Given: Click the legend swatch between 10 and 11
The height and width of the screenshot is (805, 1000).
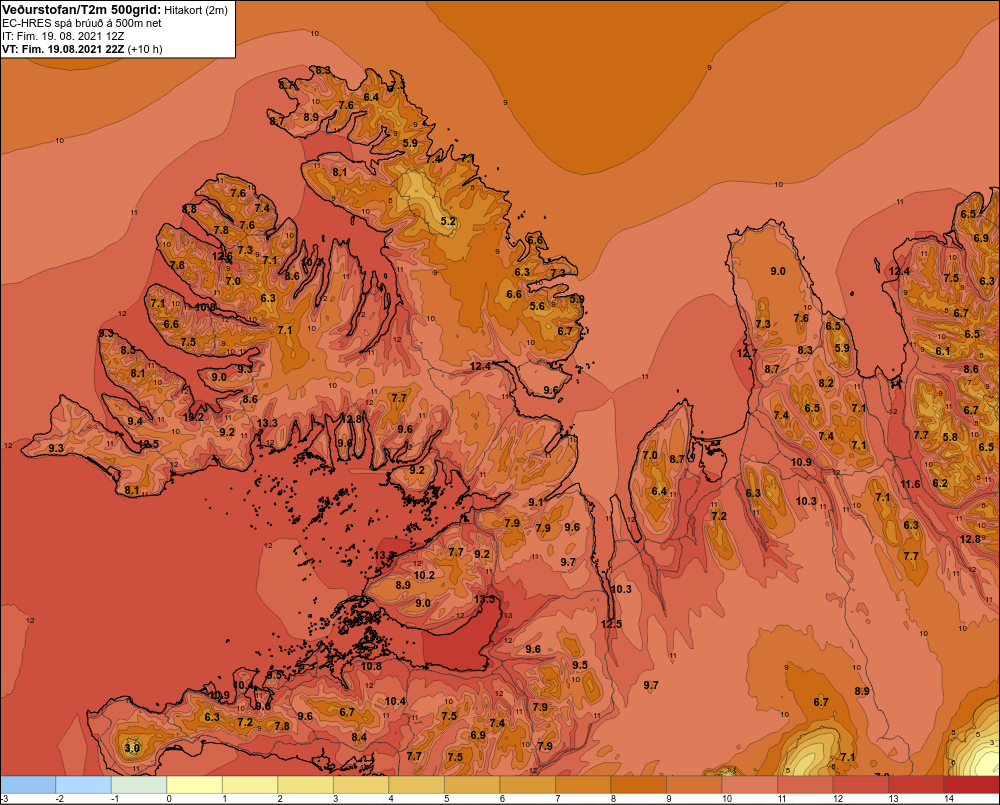Looking at the screenshot, I should (749, 784).
